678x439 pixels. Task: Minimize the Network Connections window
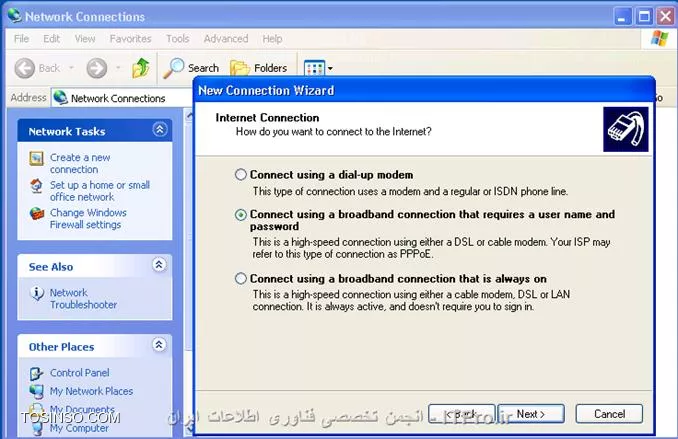click(x=623, y=16)
